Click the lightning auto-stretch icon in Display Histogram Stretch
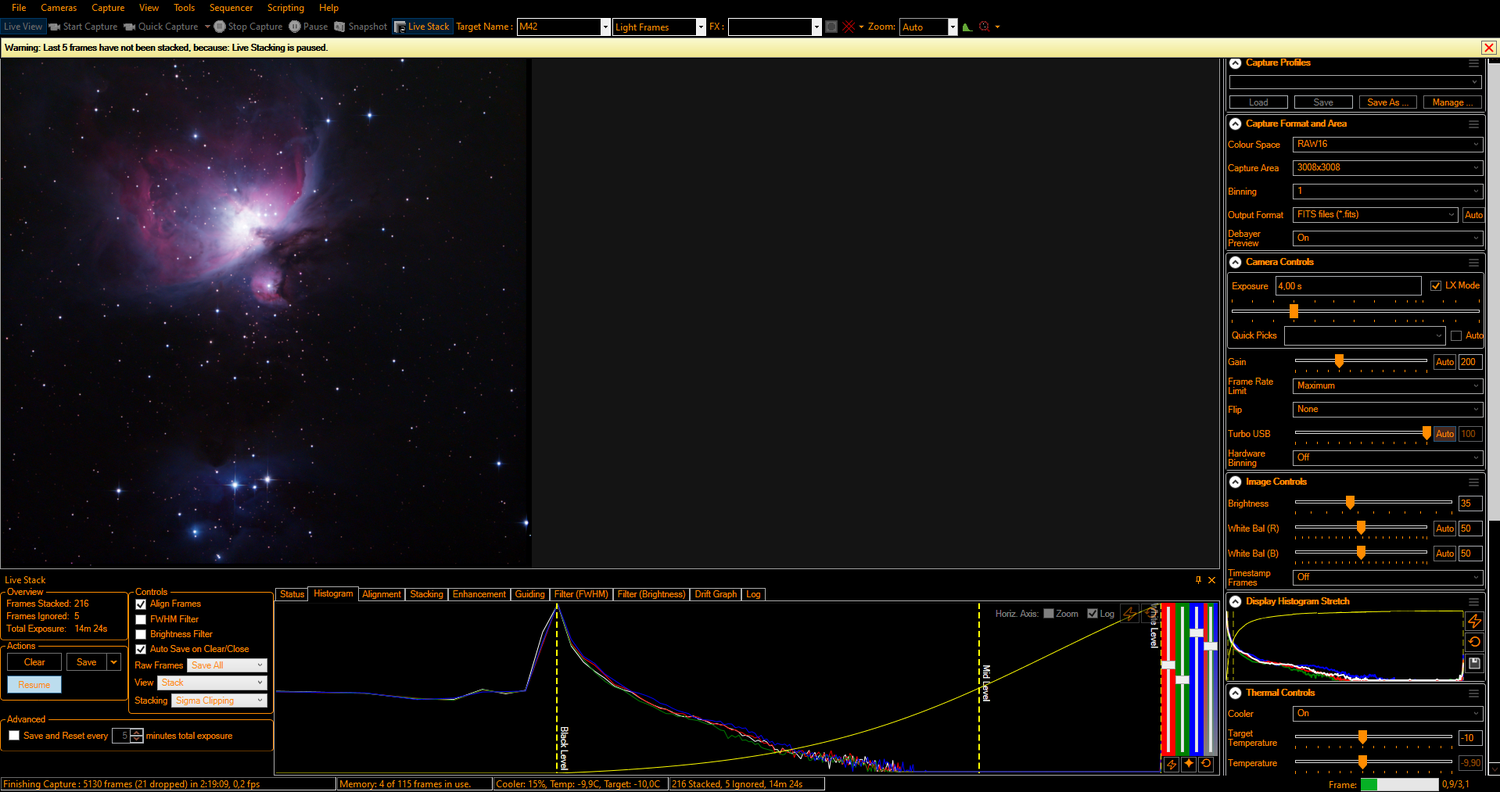 point(1474,621)
